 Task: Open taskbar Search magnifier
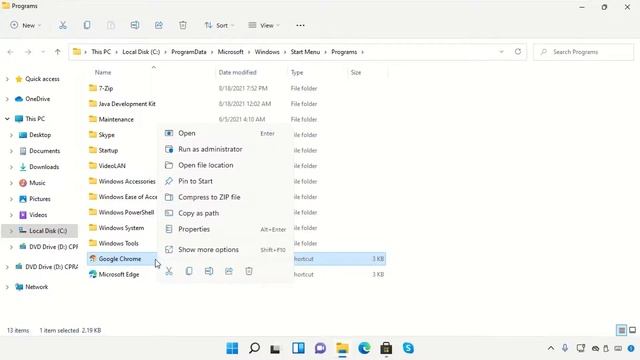point(254,348)
